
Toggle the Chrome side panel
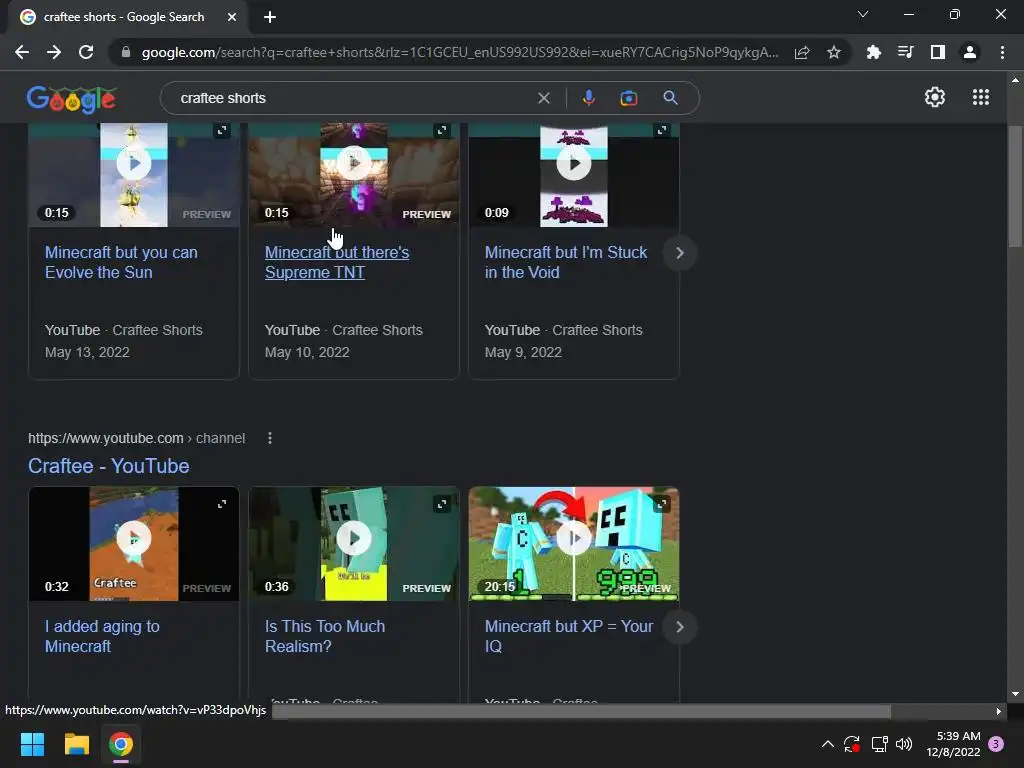point(938,52)
